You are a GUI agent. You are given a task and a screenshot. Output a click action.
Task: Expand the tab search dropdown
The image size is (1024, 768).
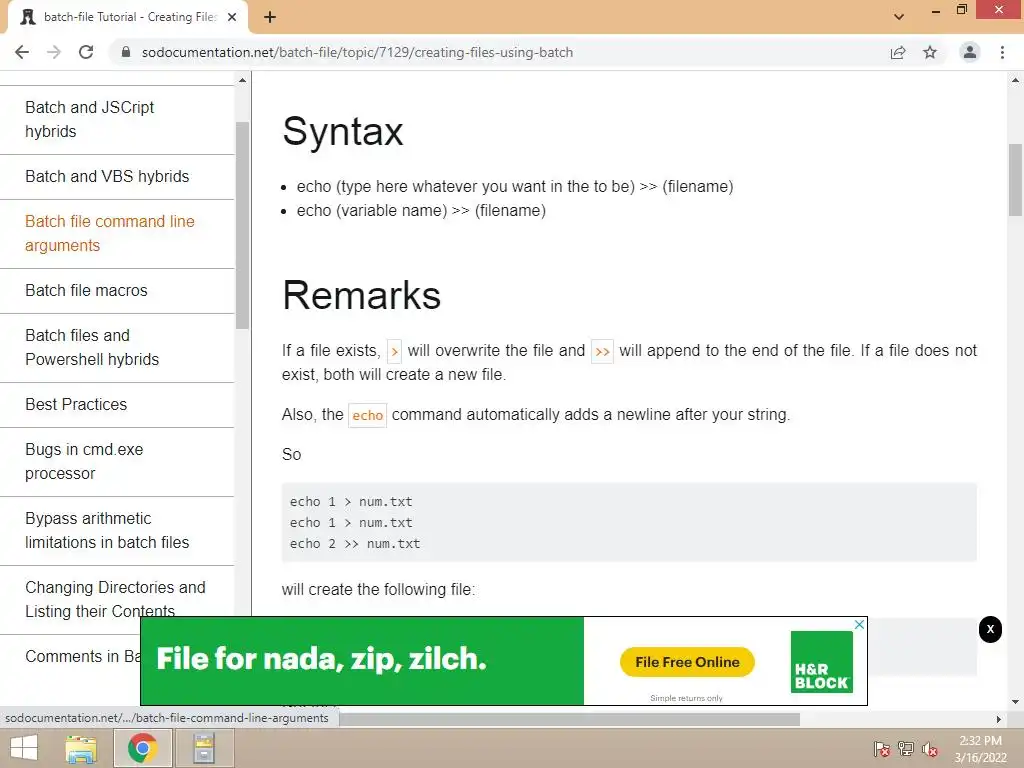[x=899, y=17]
